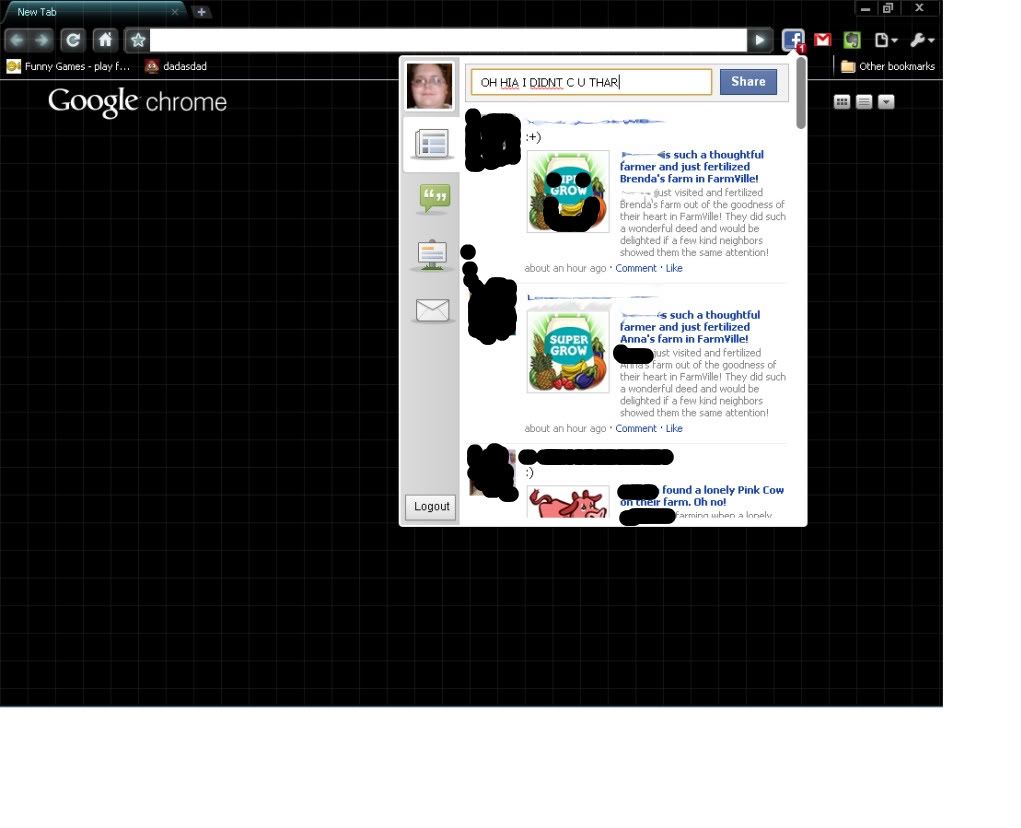Open the Brenda's farm FarmVille story link

pos(692,167)
